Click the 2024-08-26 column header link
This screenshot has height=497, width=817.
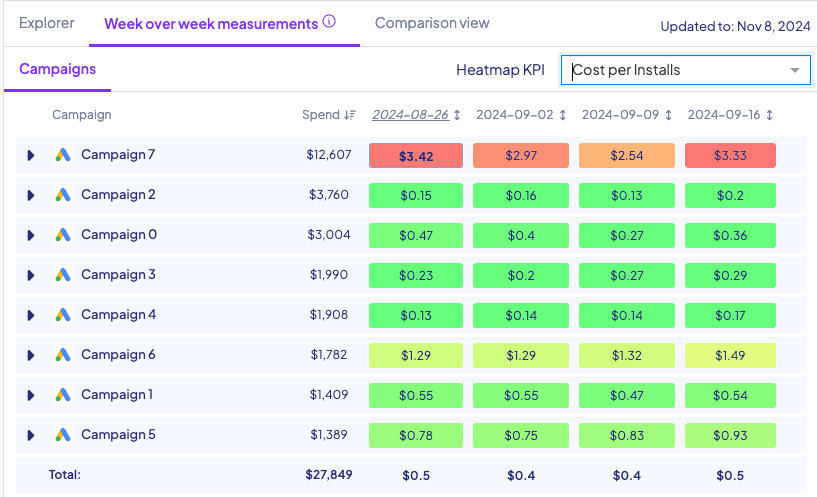pos(410,115)
